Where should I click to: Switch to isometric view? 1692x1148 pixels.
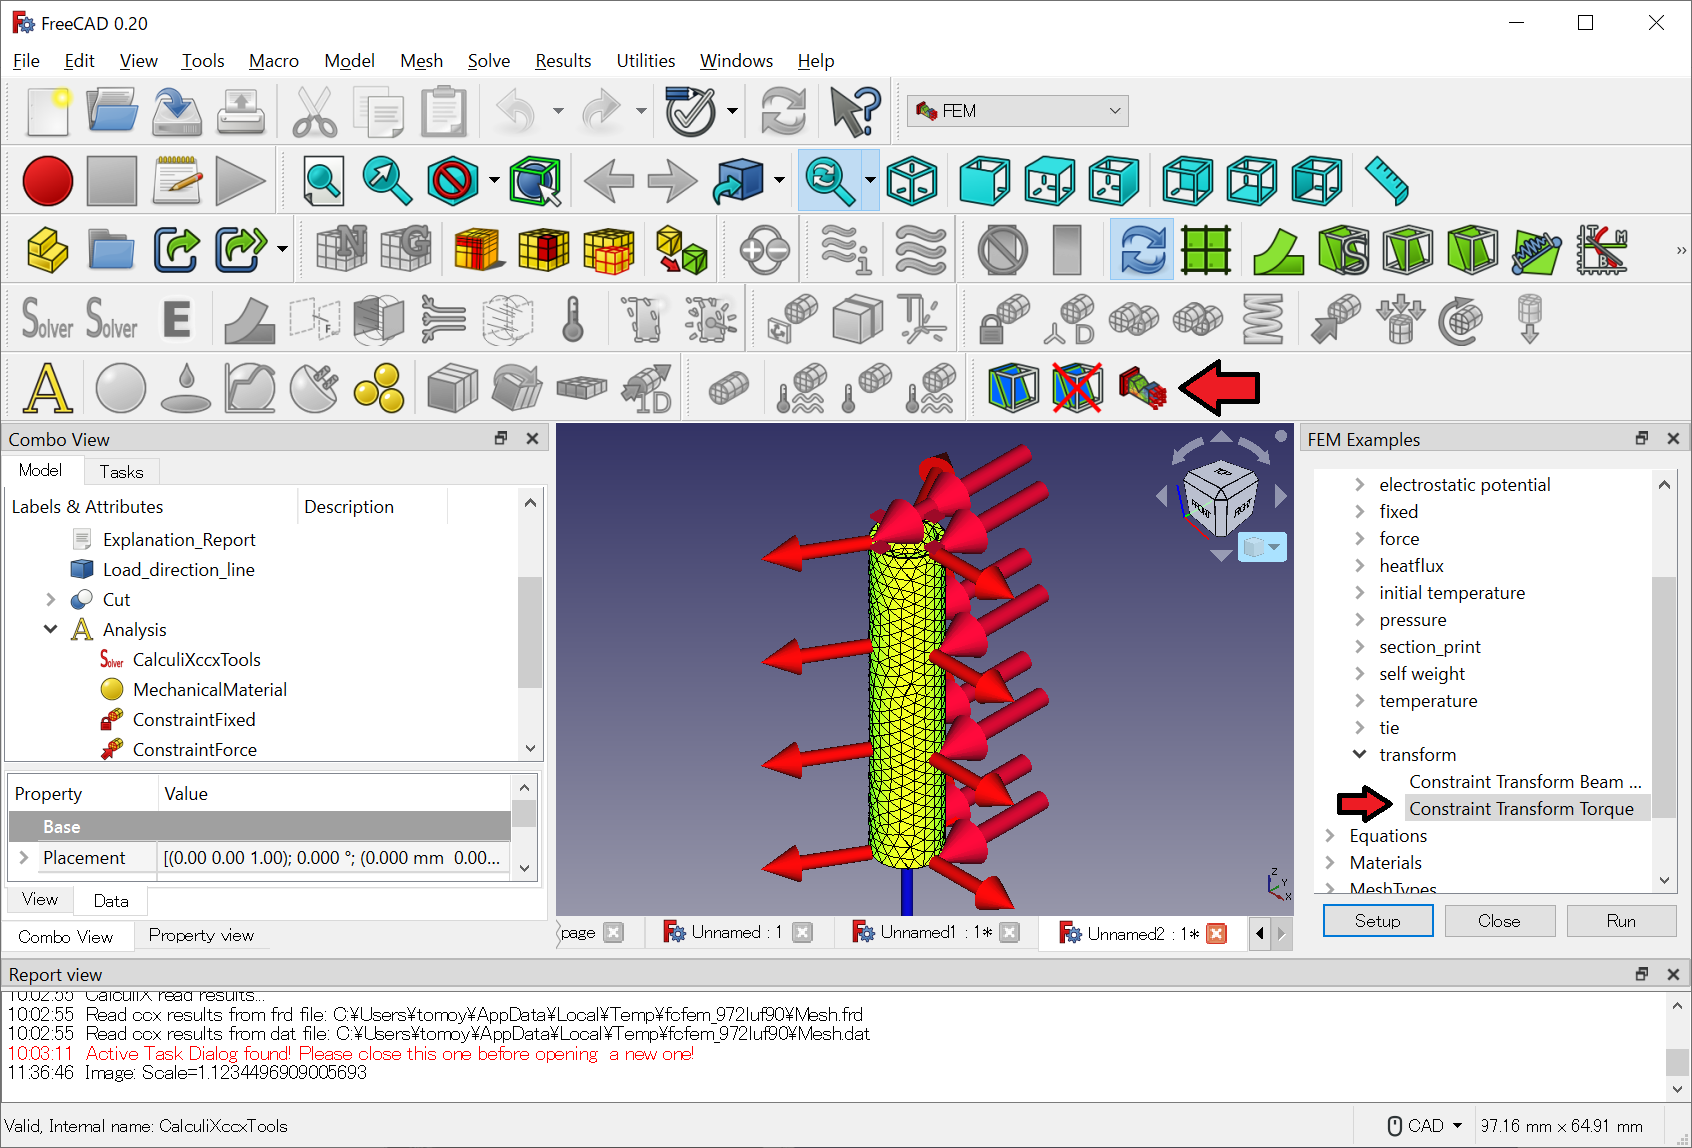coord(912,181)
